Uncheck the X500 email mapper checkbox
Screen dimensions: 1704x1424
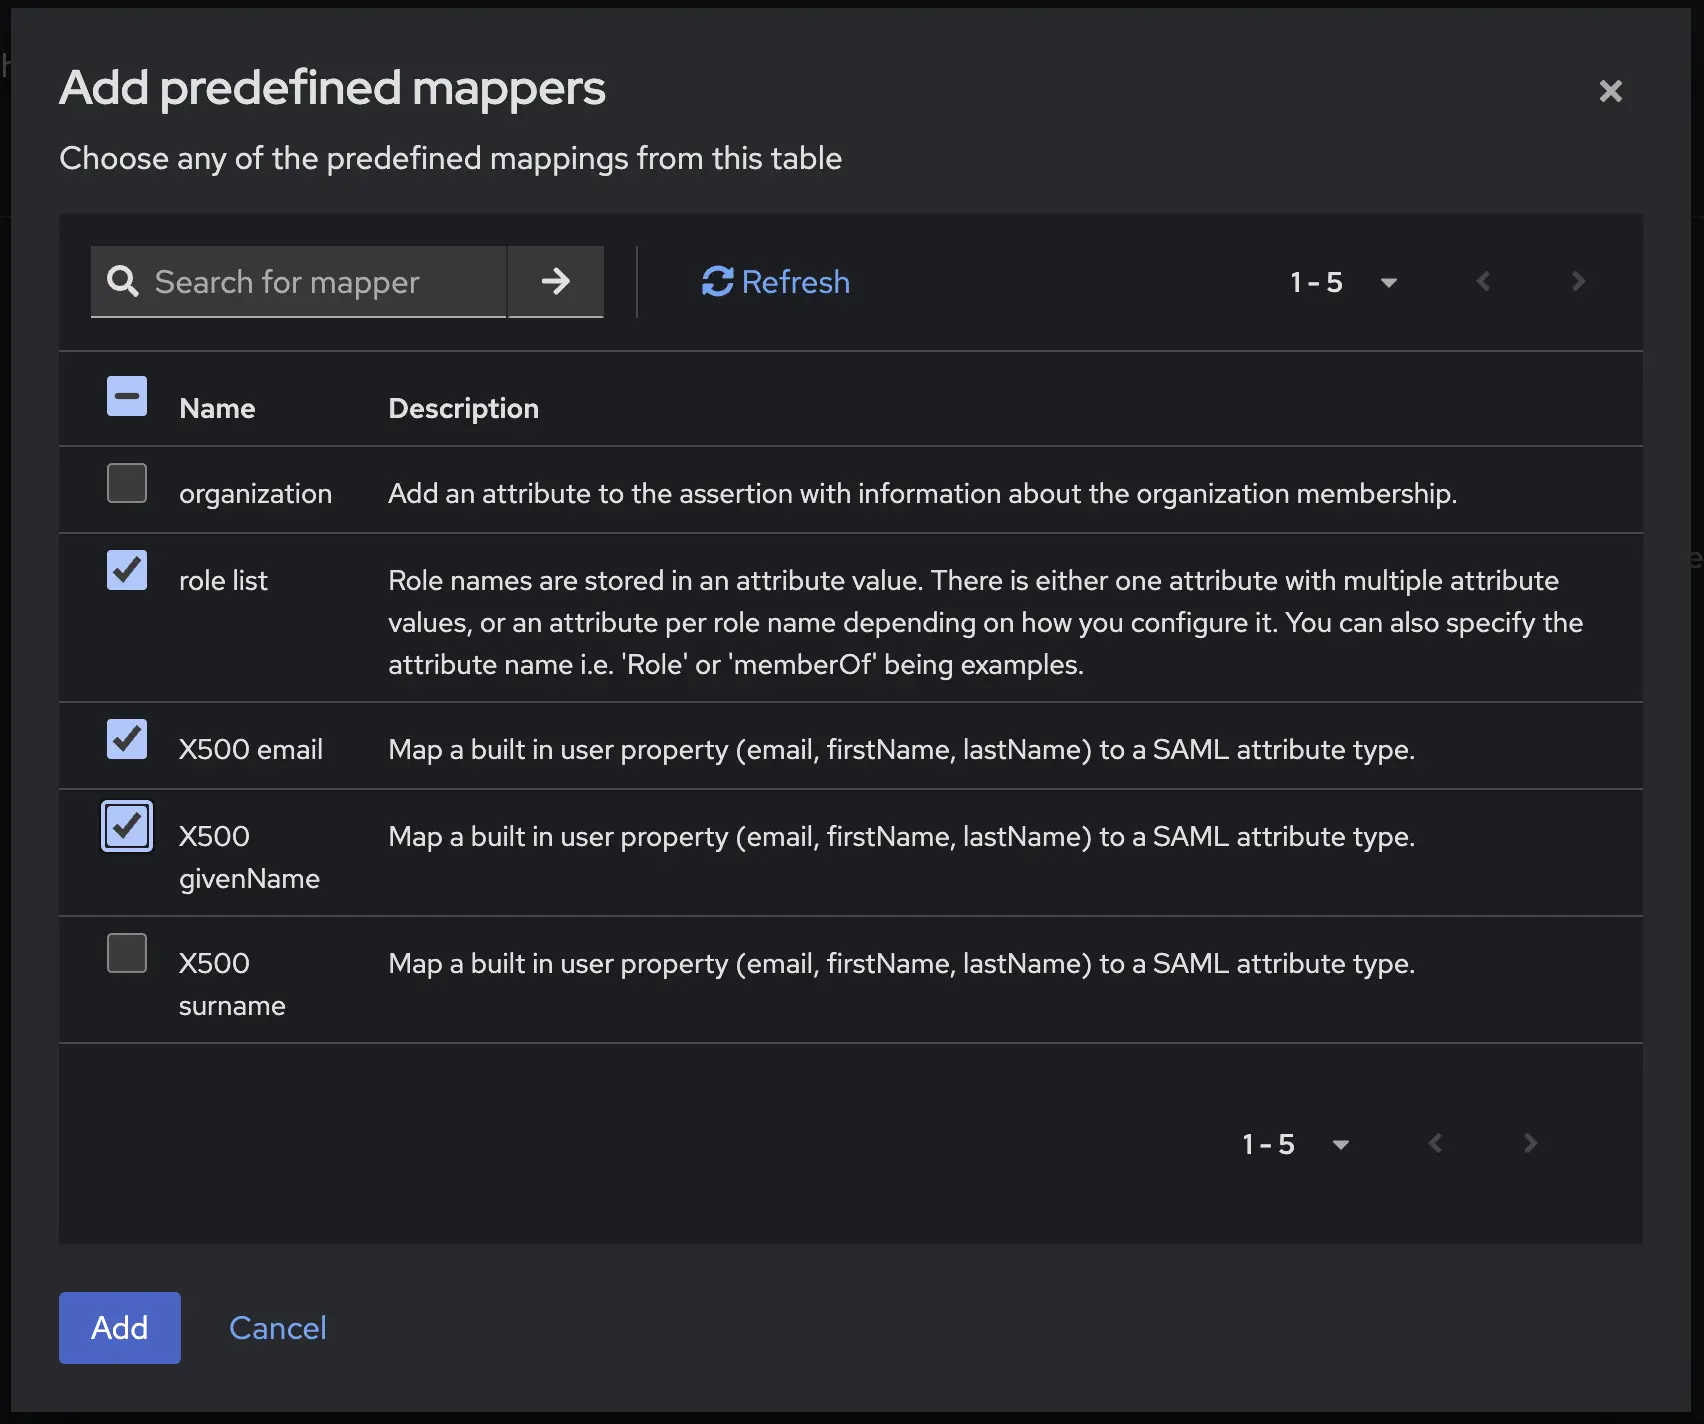[127, 739]
